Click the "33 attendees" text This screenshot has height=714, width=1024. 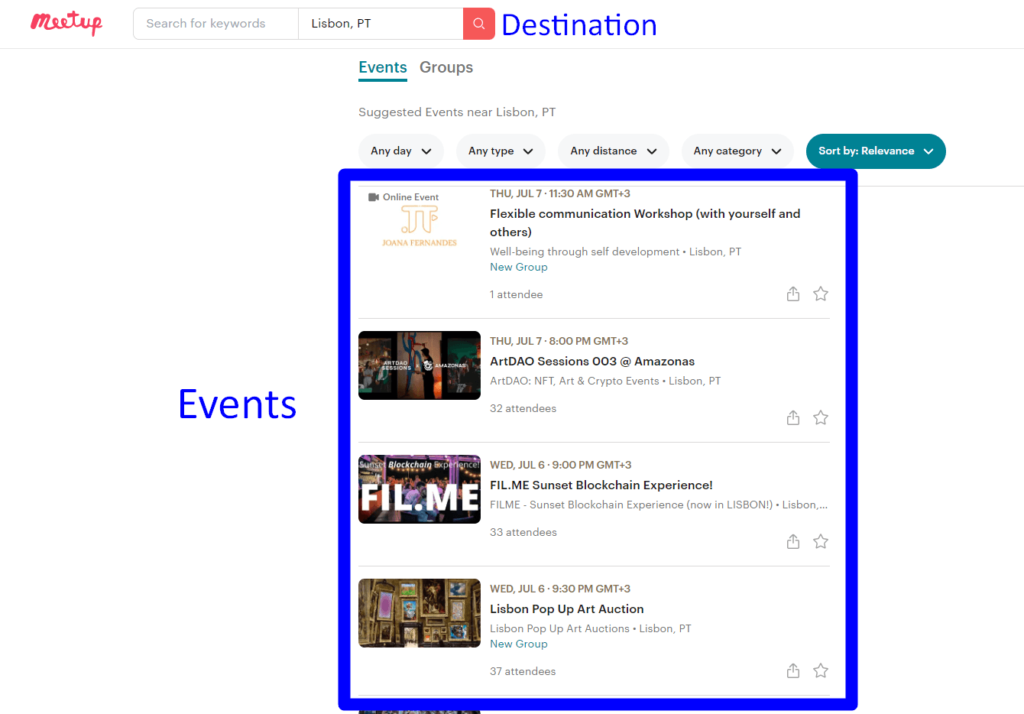523,532
